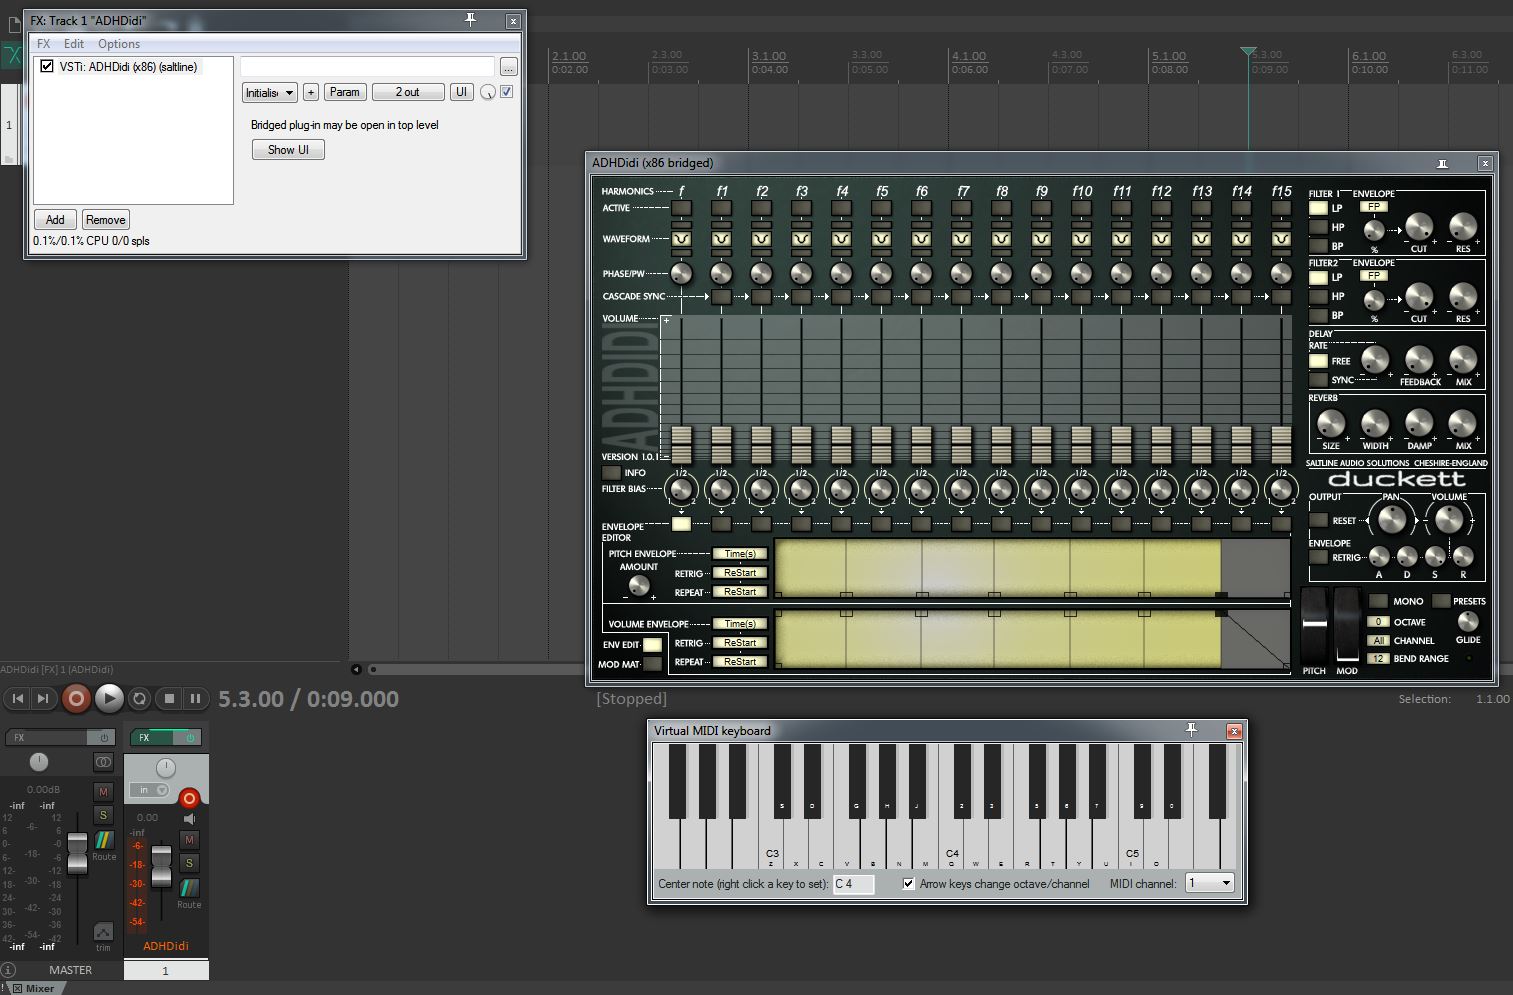
Task: Click the Pause button in transport
Action: [x=196, y=699]
